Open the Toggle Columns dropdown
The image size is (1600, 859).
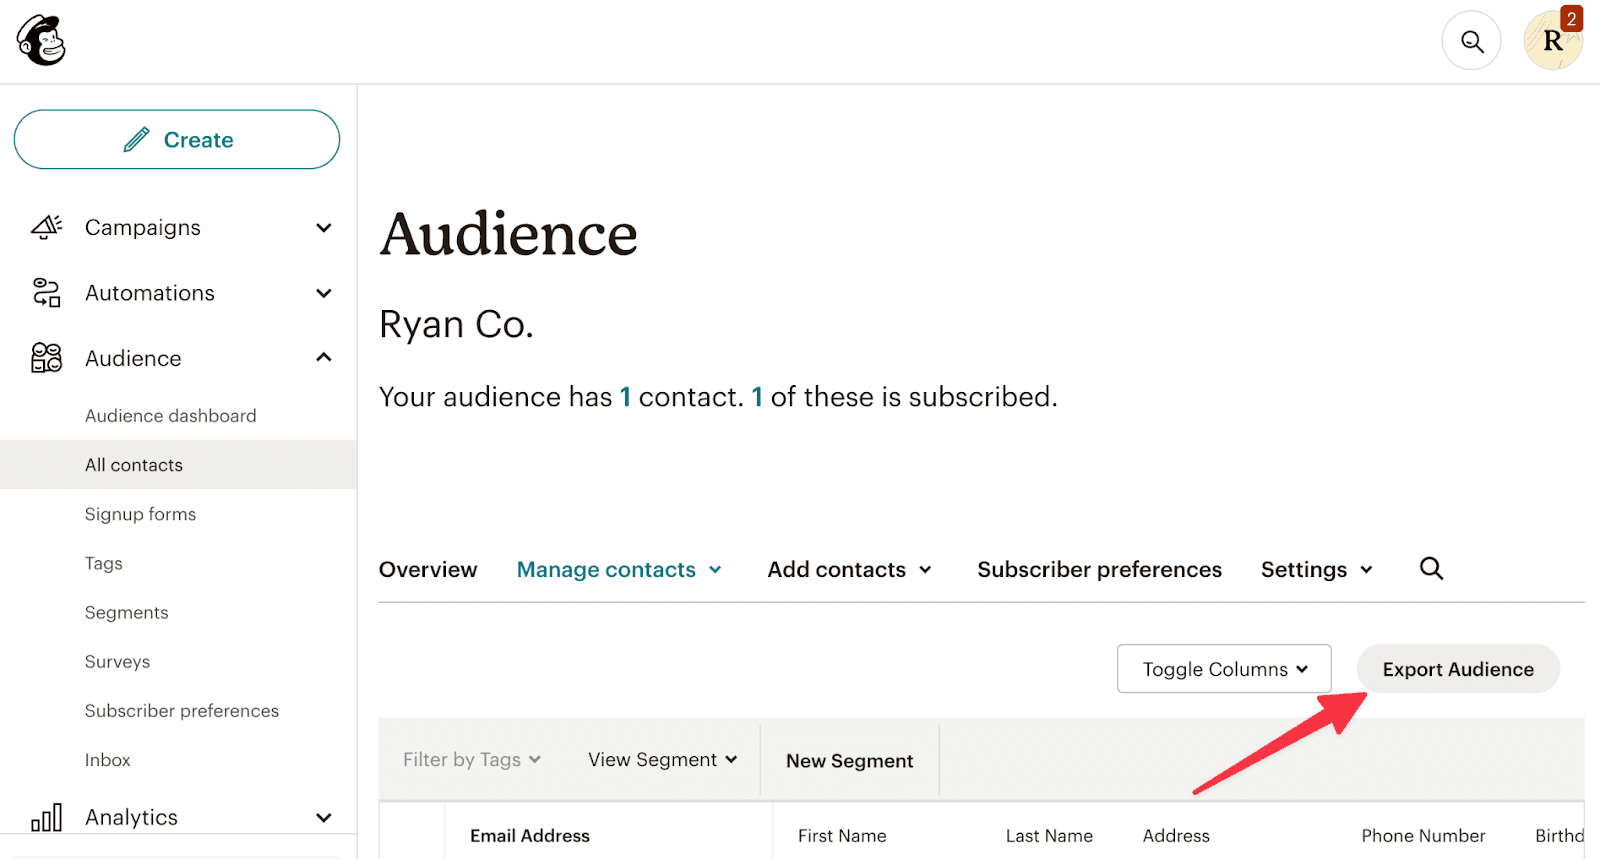coord(1224,669)
